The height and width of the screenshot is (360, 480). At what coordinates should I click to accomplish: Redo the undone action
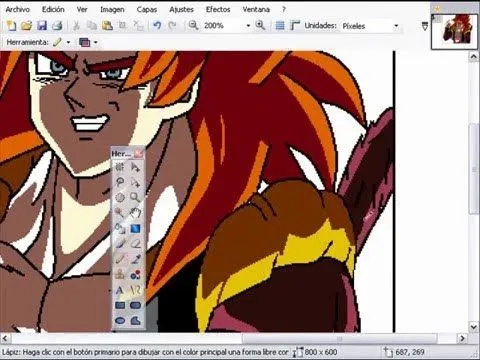[x=172, y=25]
